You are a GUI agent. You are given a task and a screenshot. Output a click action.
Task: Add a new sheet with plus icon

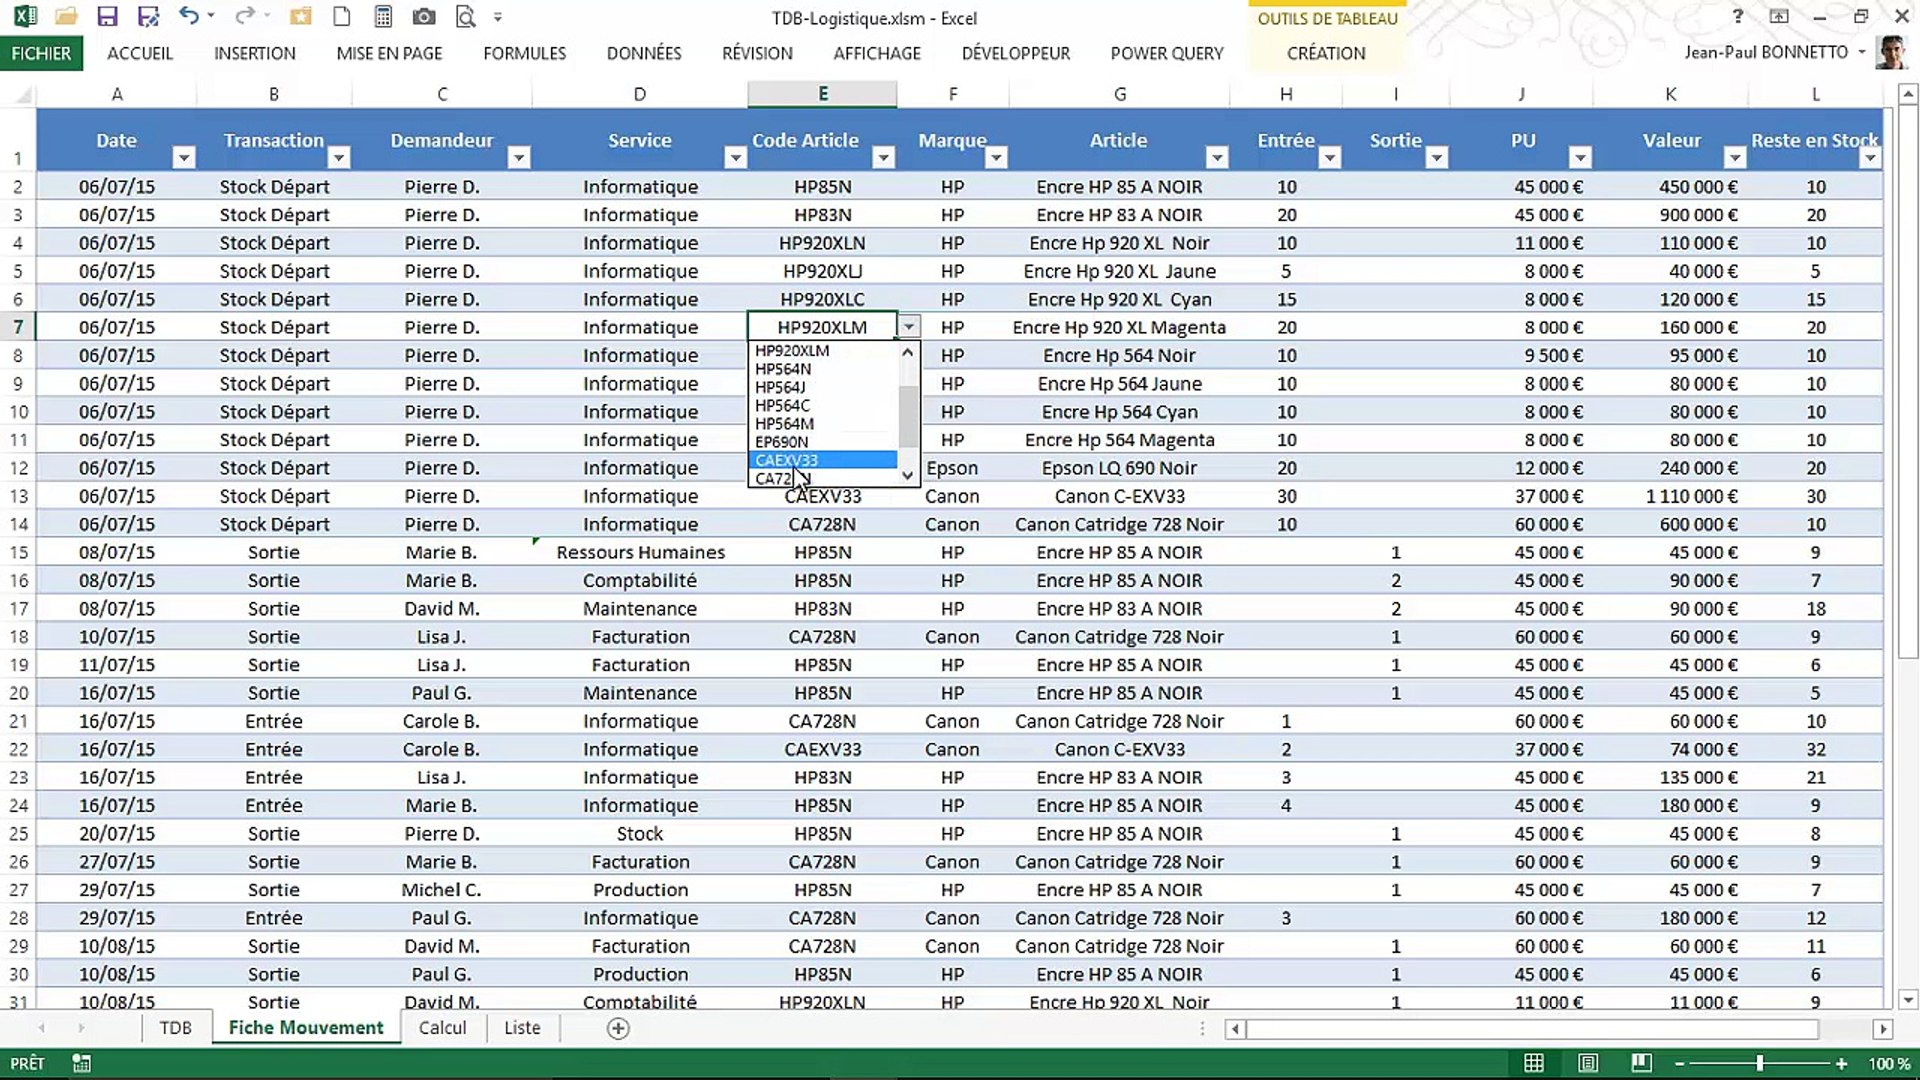coord(618,1028)
